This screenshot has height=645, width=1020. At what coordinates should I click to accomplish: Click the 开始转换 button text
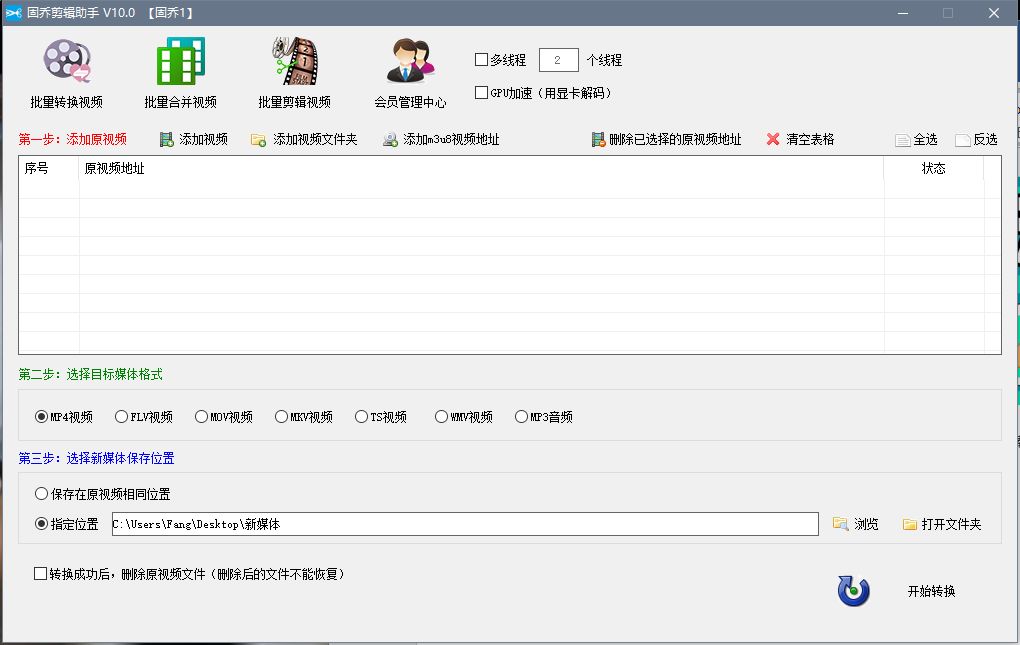(932, 591)
